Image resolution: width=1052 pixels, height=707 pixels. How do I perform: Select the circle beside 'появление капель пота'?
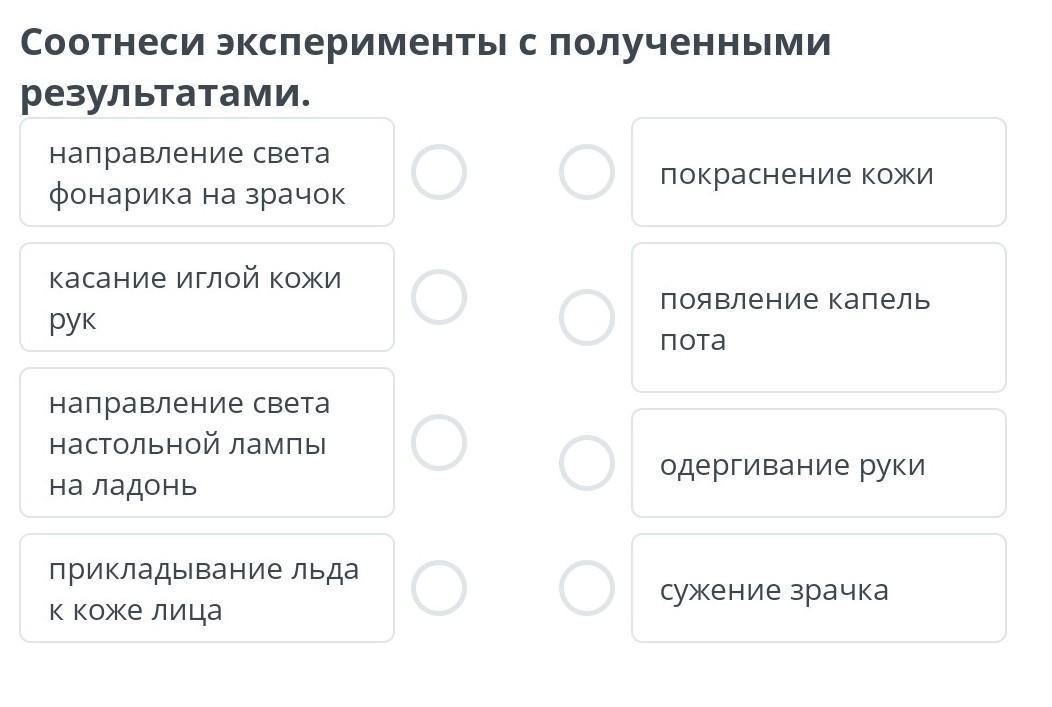coord(586,318)
